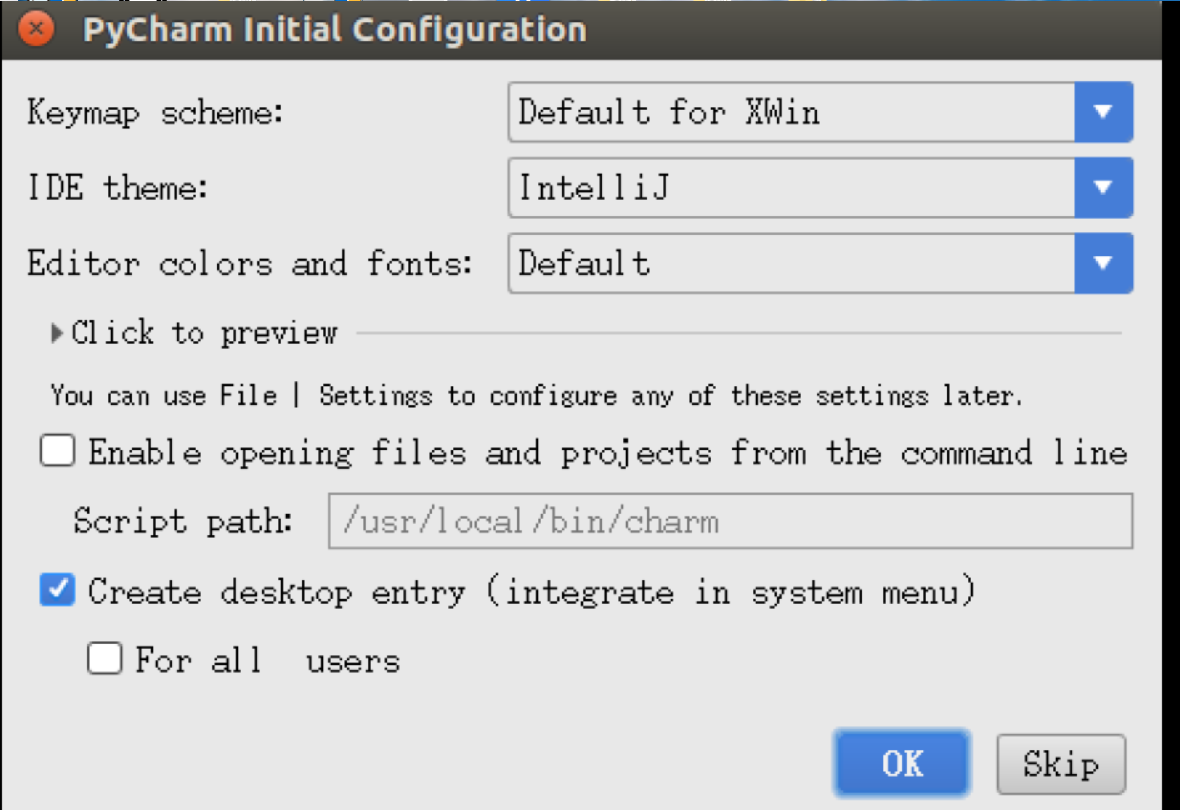Click the Script path input field
The image size is (1180, 810).
click(730, 521)
